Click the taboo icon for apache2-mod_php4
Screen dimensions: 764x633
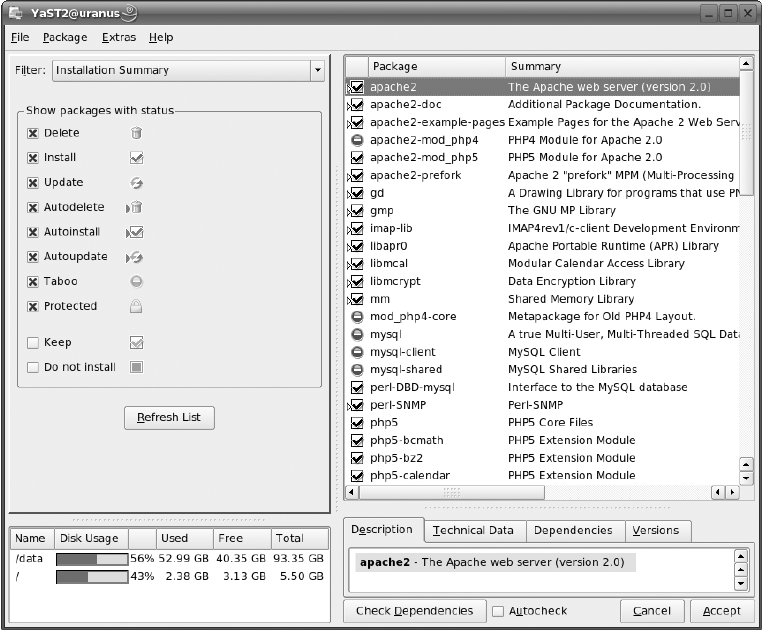[357, 140]
